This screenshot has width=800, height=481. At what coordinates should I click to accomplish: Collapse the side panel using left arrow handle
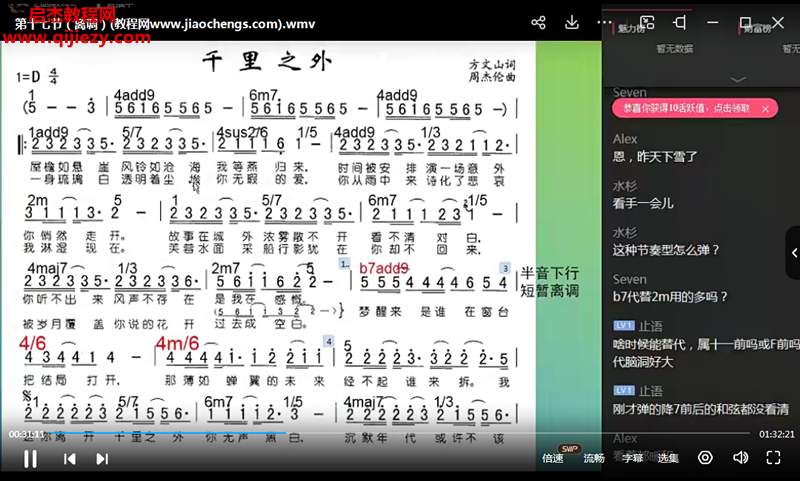[794, 252]
